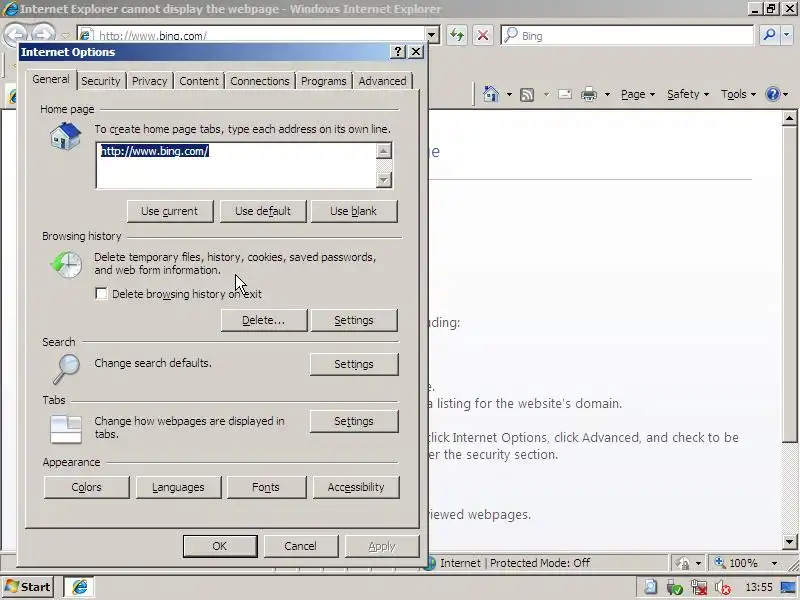This screenshot has height=600, width=800.
Task: Click the page icon in the address bar
Action: click(85, 35)
